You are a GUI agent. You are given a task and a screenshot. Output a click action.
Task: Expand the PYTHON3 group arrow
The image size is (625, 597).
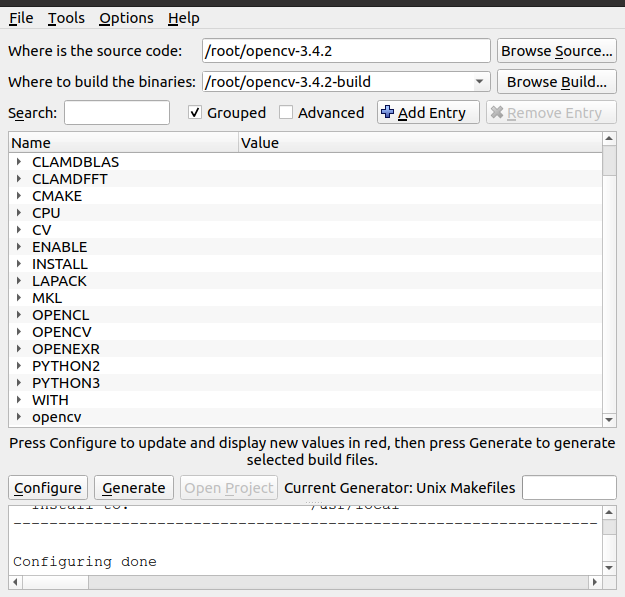(19, 383)
